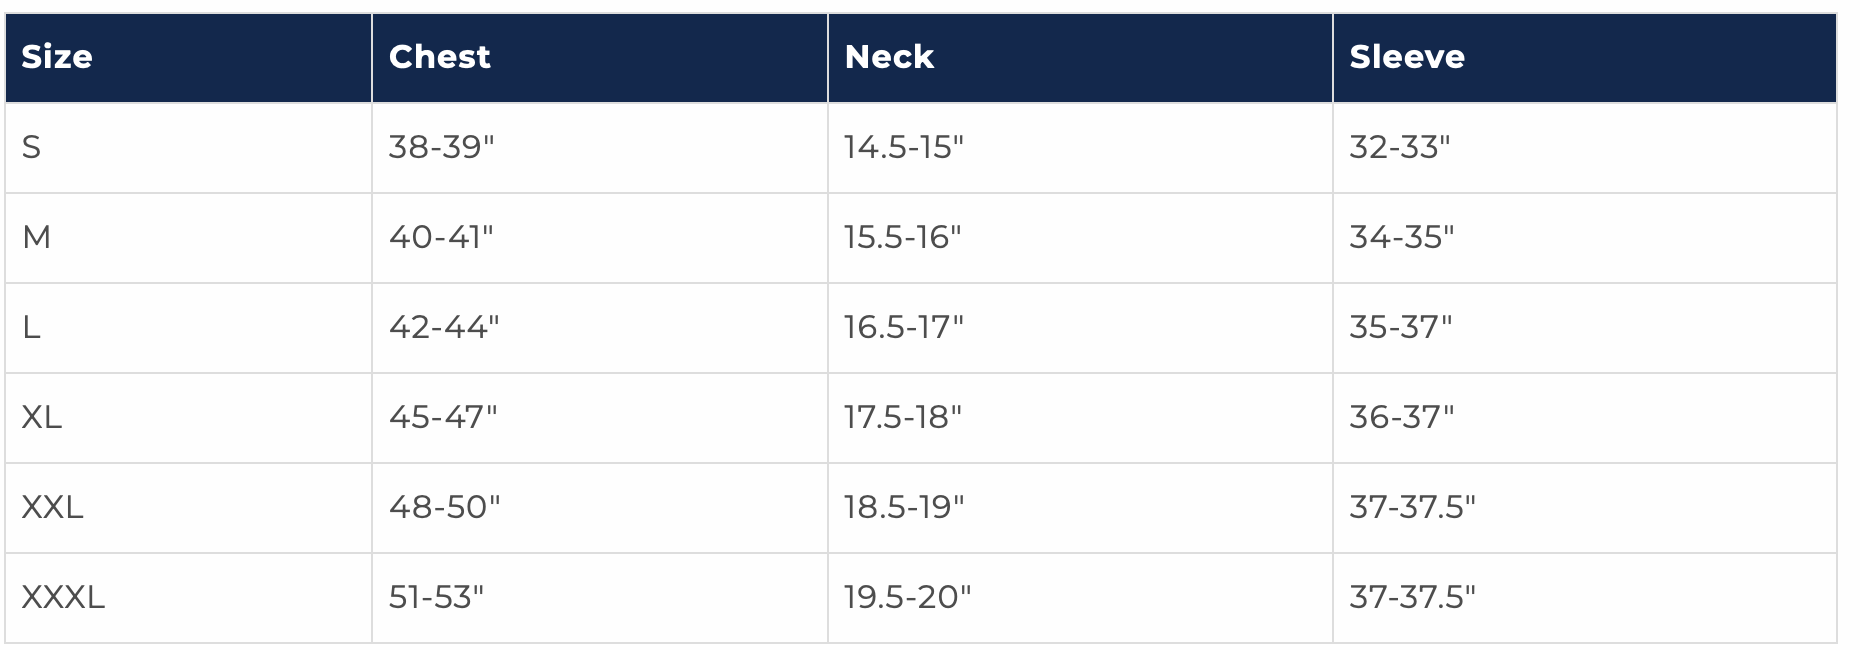Click the 42-44" chest measurement

click(443, 328)
